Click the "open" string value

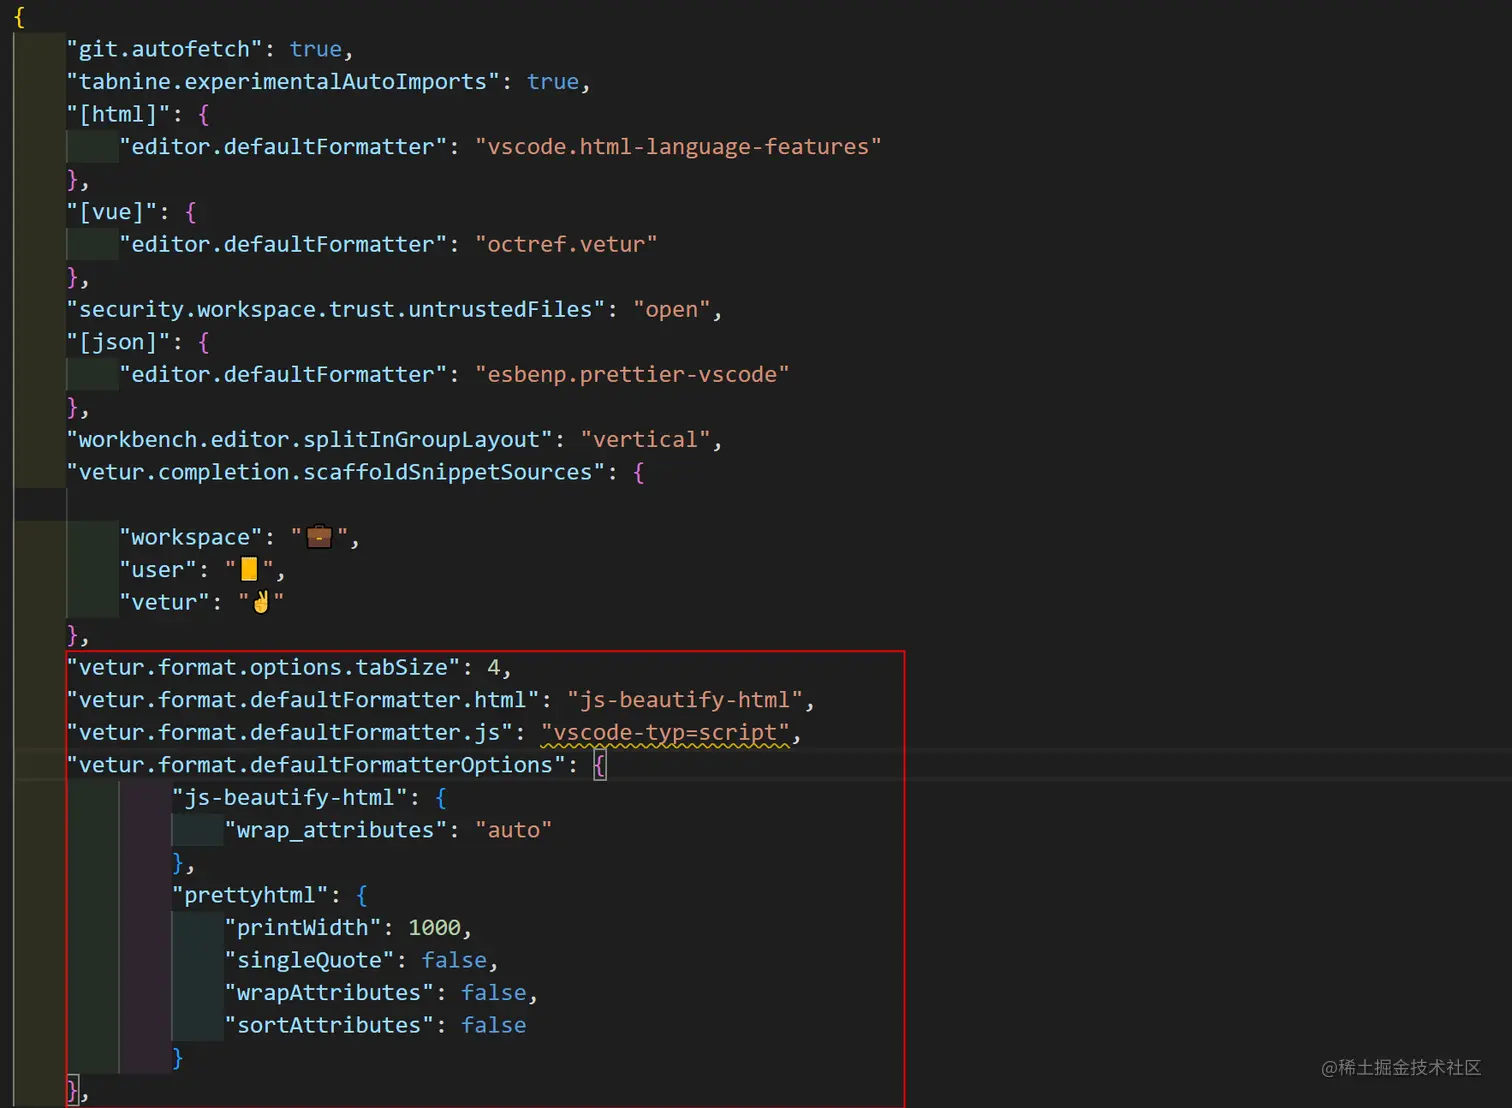672,309
